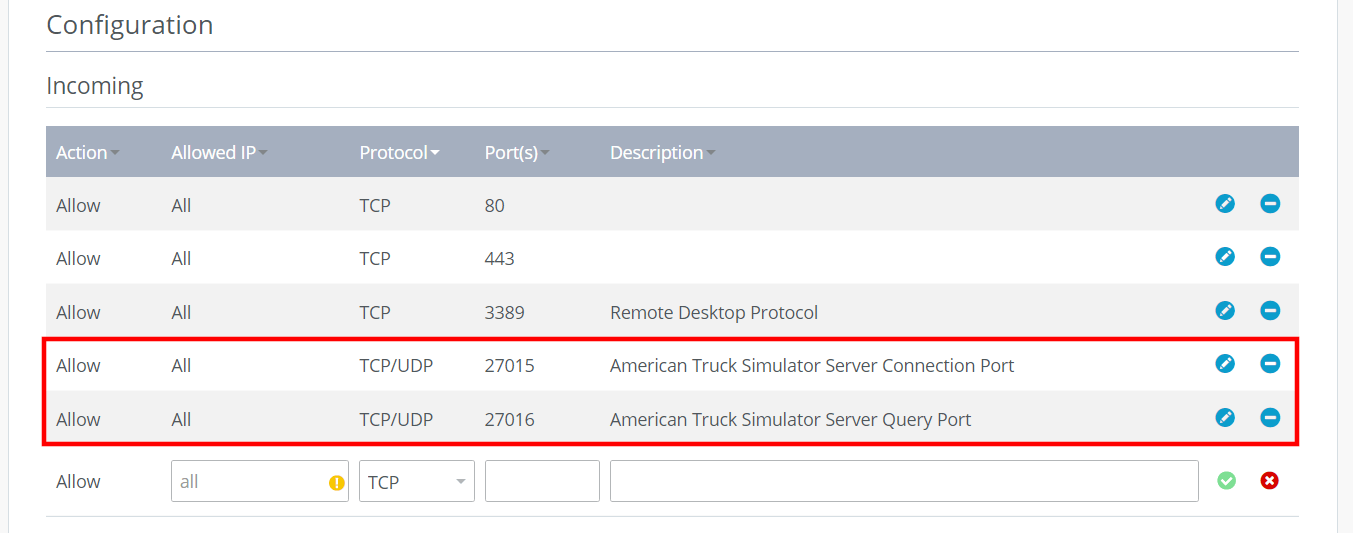Image resolution: width=1353 pixels, height=533 pixels.
Task: Select the port 27015 cell
Action: [x=510, y=366]
